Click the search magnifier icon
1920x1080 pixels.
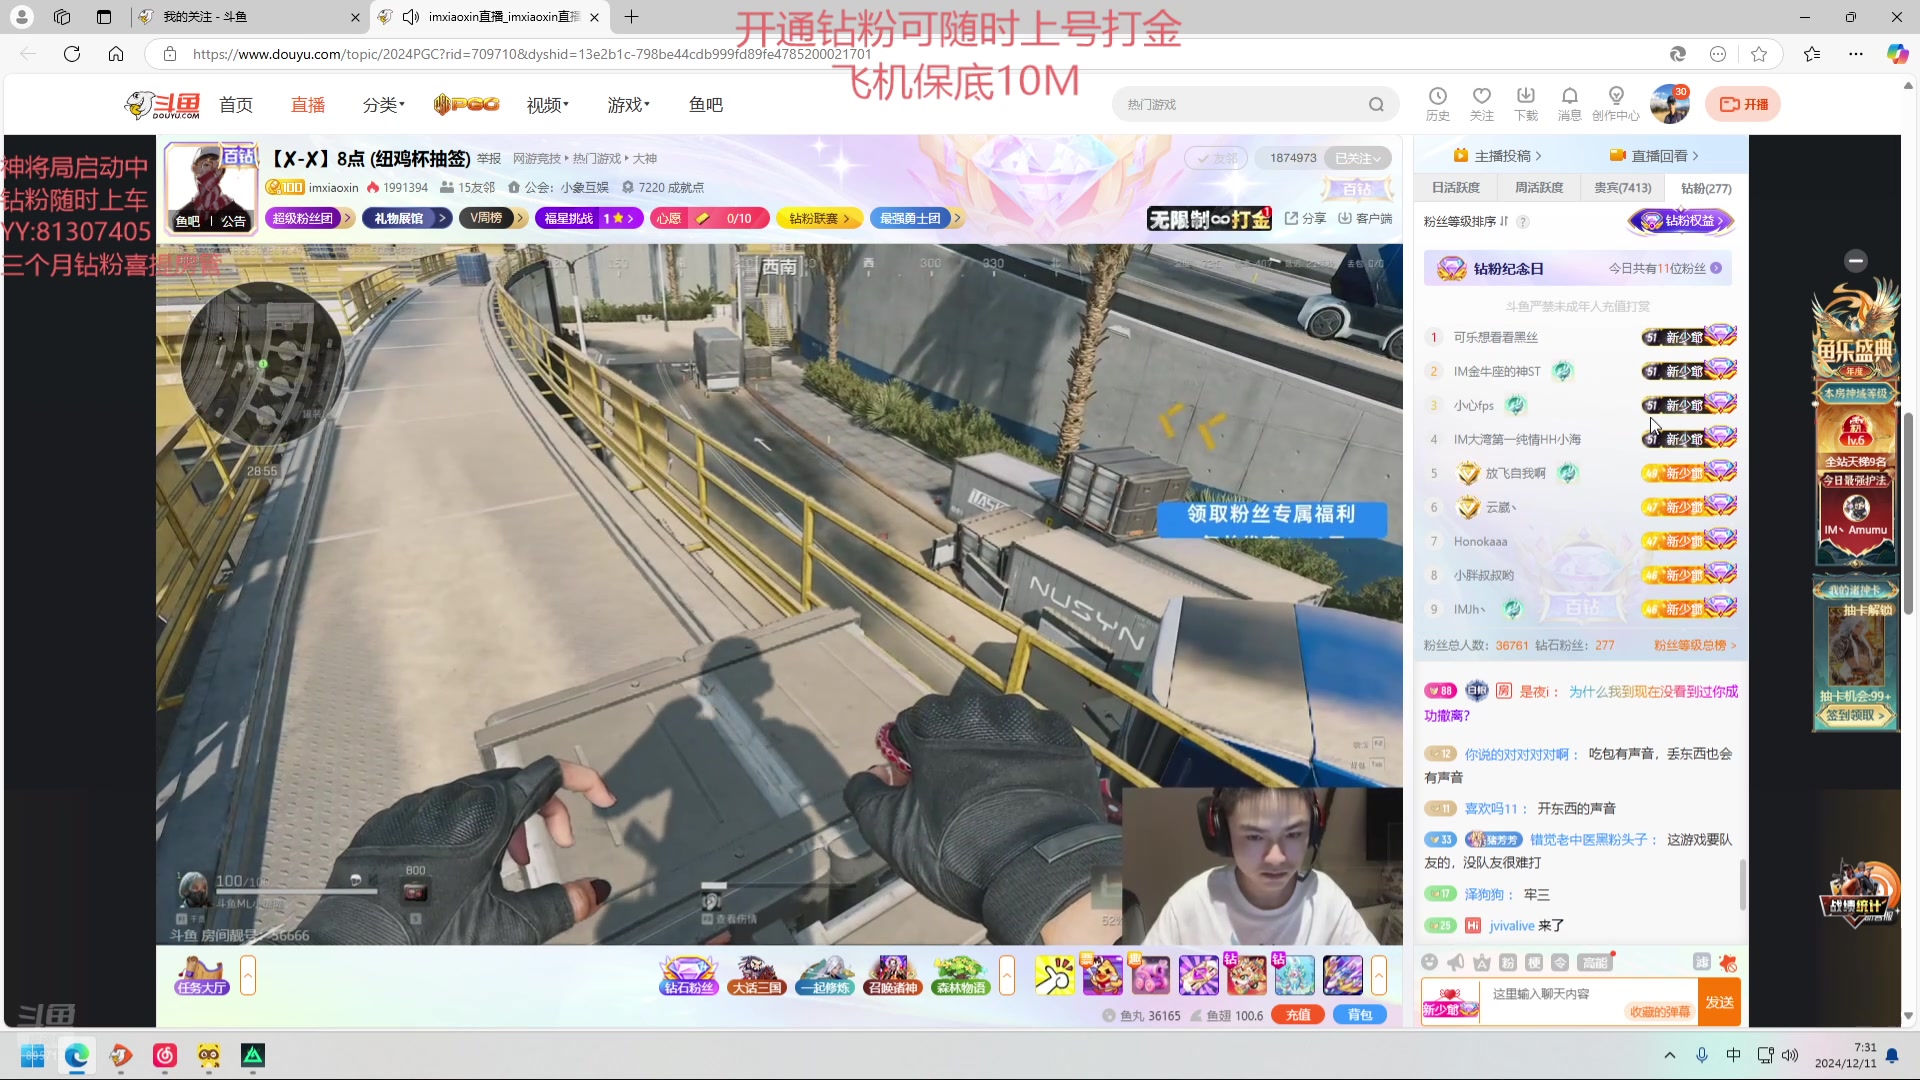(1377, 105)
